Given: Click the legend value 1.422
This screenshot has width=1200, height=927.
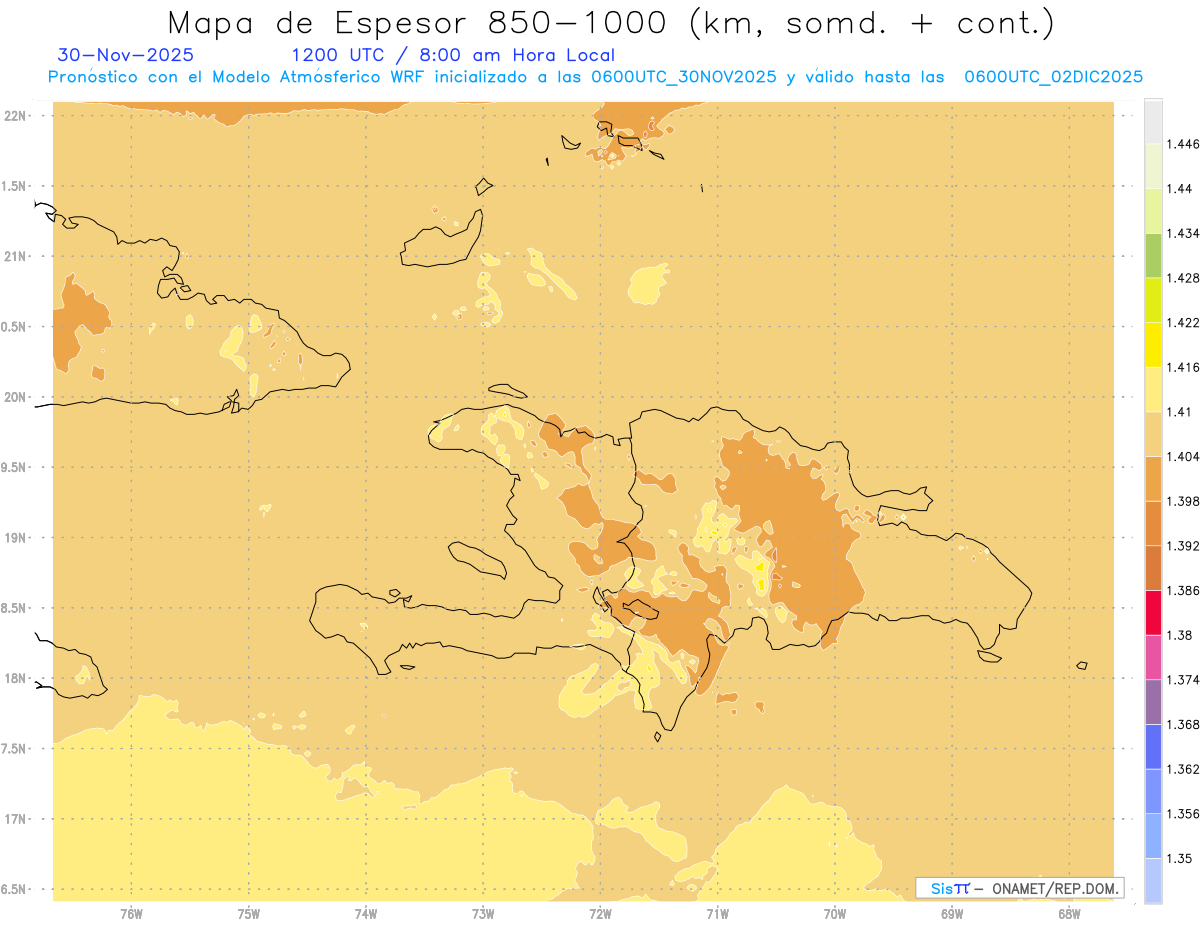Looking at the screenshot, I should point(1182,322).
